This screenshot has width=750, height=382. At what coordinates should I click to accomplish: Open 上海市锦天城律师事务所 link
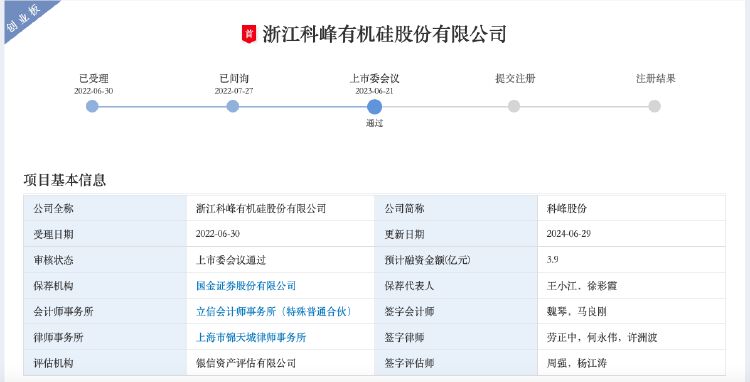(251, 338)
